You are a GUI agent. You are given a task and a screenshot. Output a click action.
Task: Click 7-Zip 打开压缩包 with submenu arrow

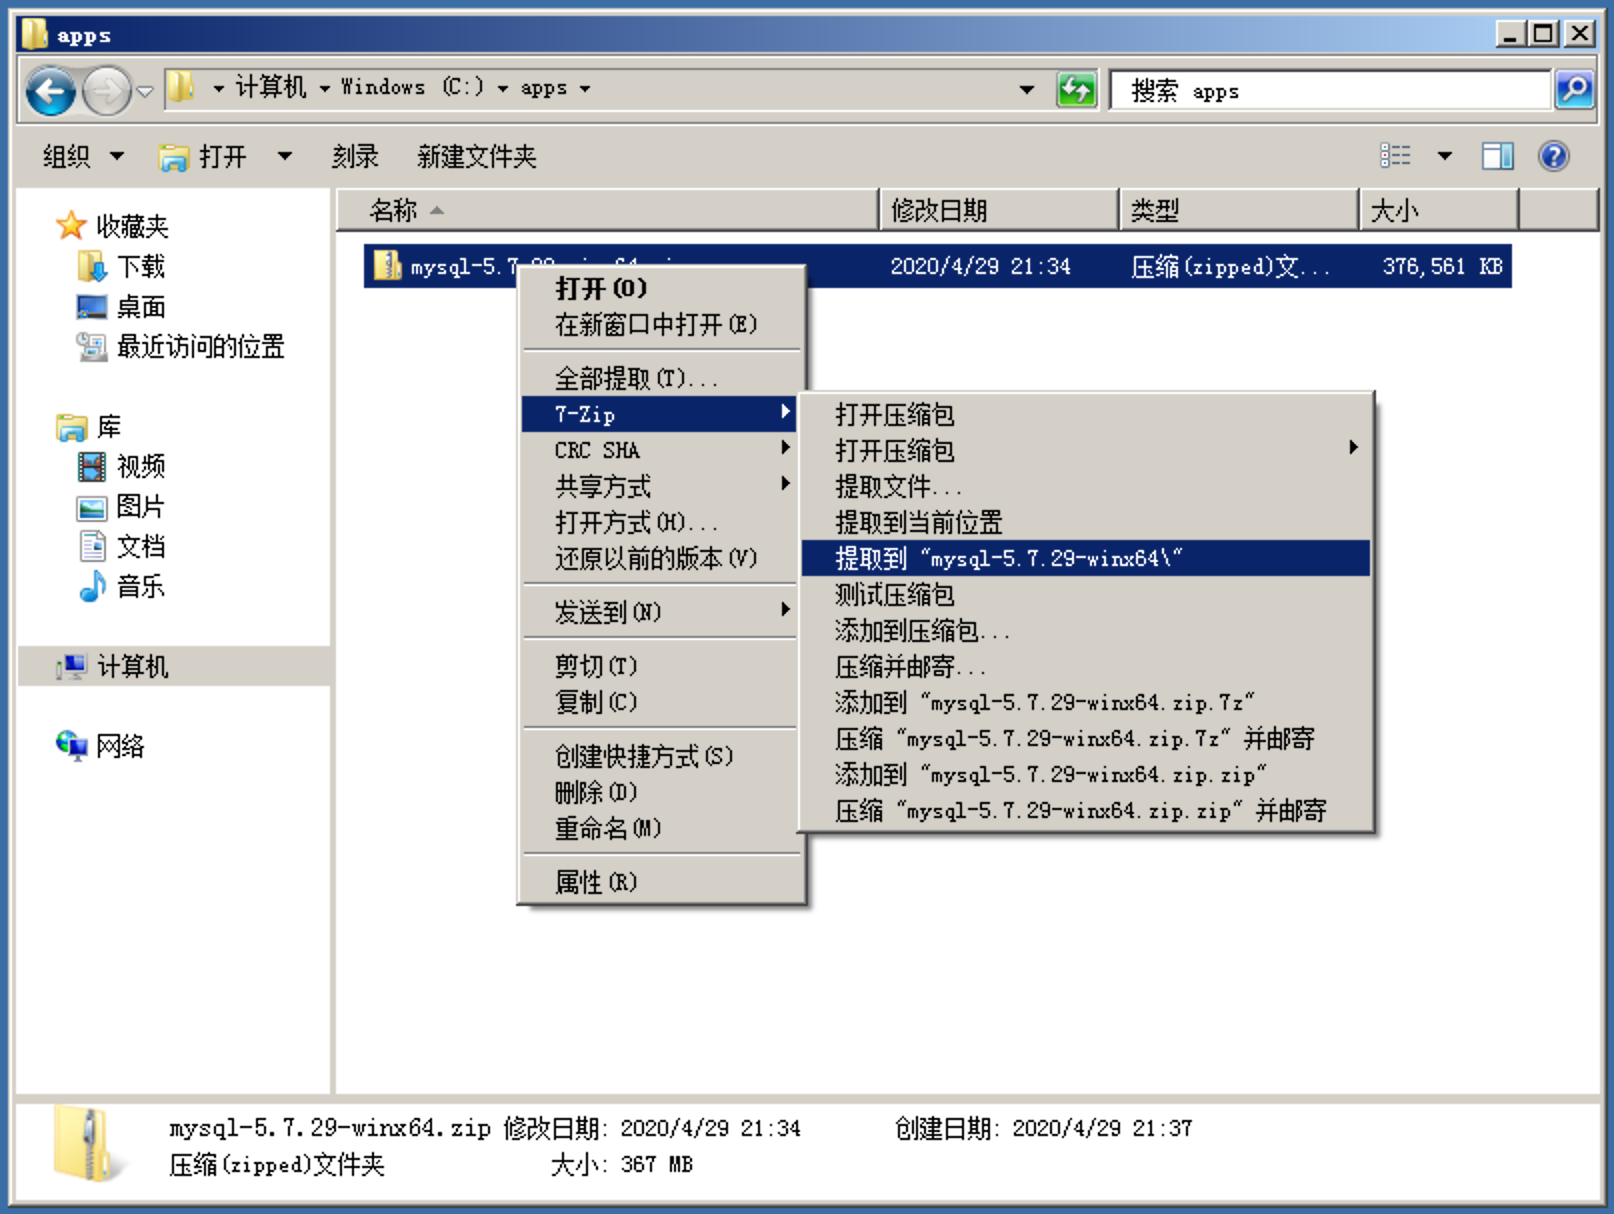[x=1086, y=450]
